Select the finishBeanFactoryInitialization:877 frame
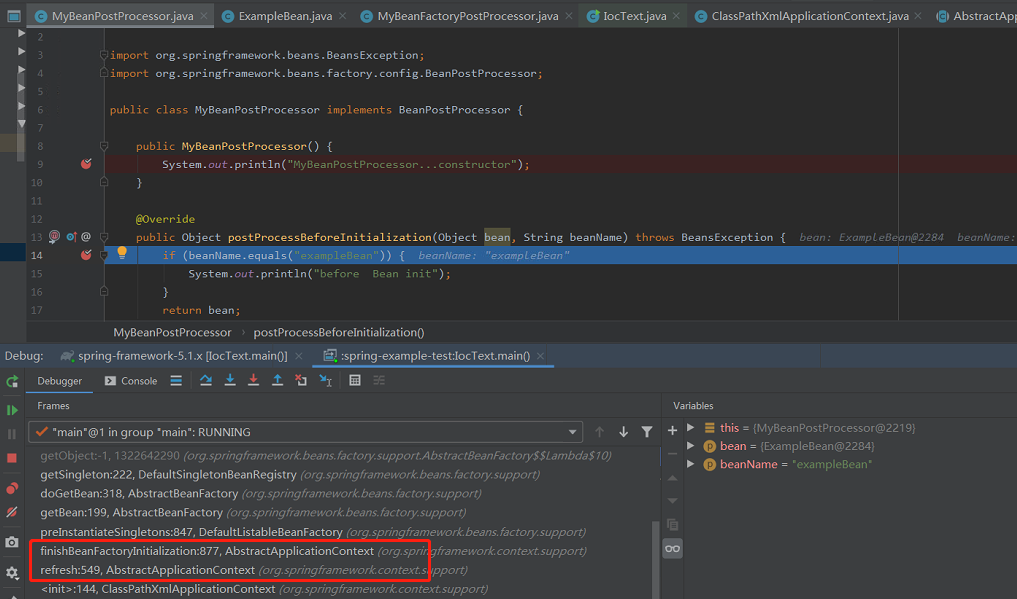Viewport: 1017px width, 599px height. tap(339, 551)
